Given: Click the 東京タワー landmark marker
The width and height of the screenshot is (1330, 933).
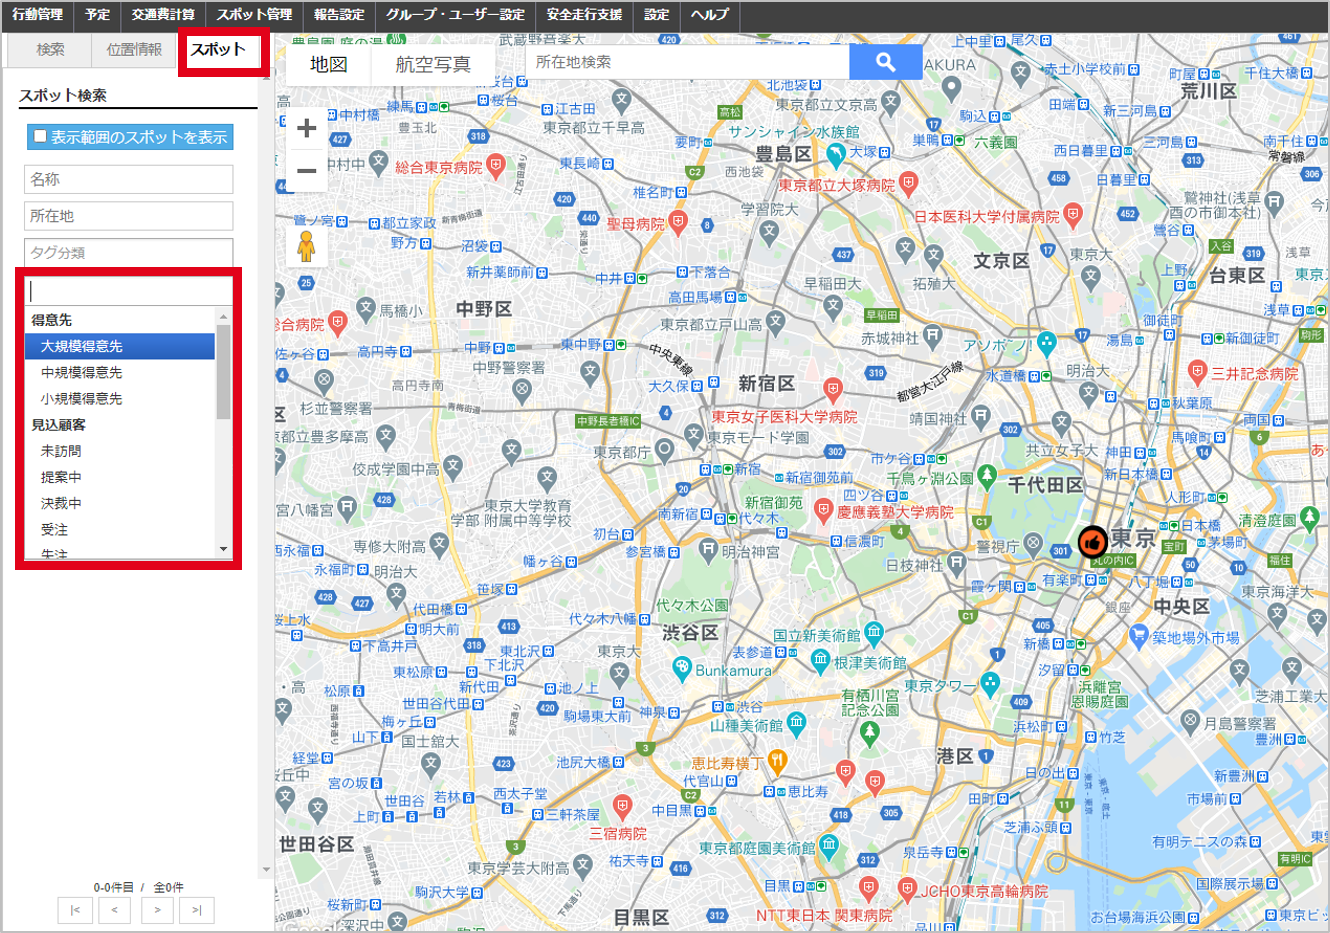Looking at the screenshot, I should point(990,684).
